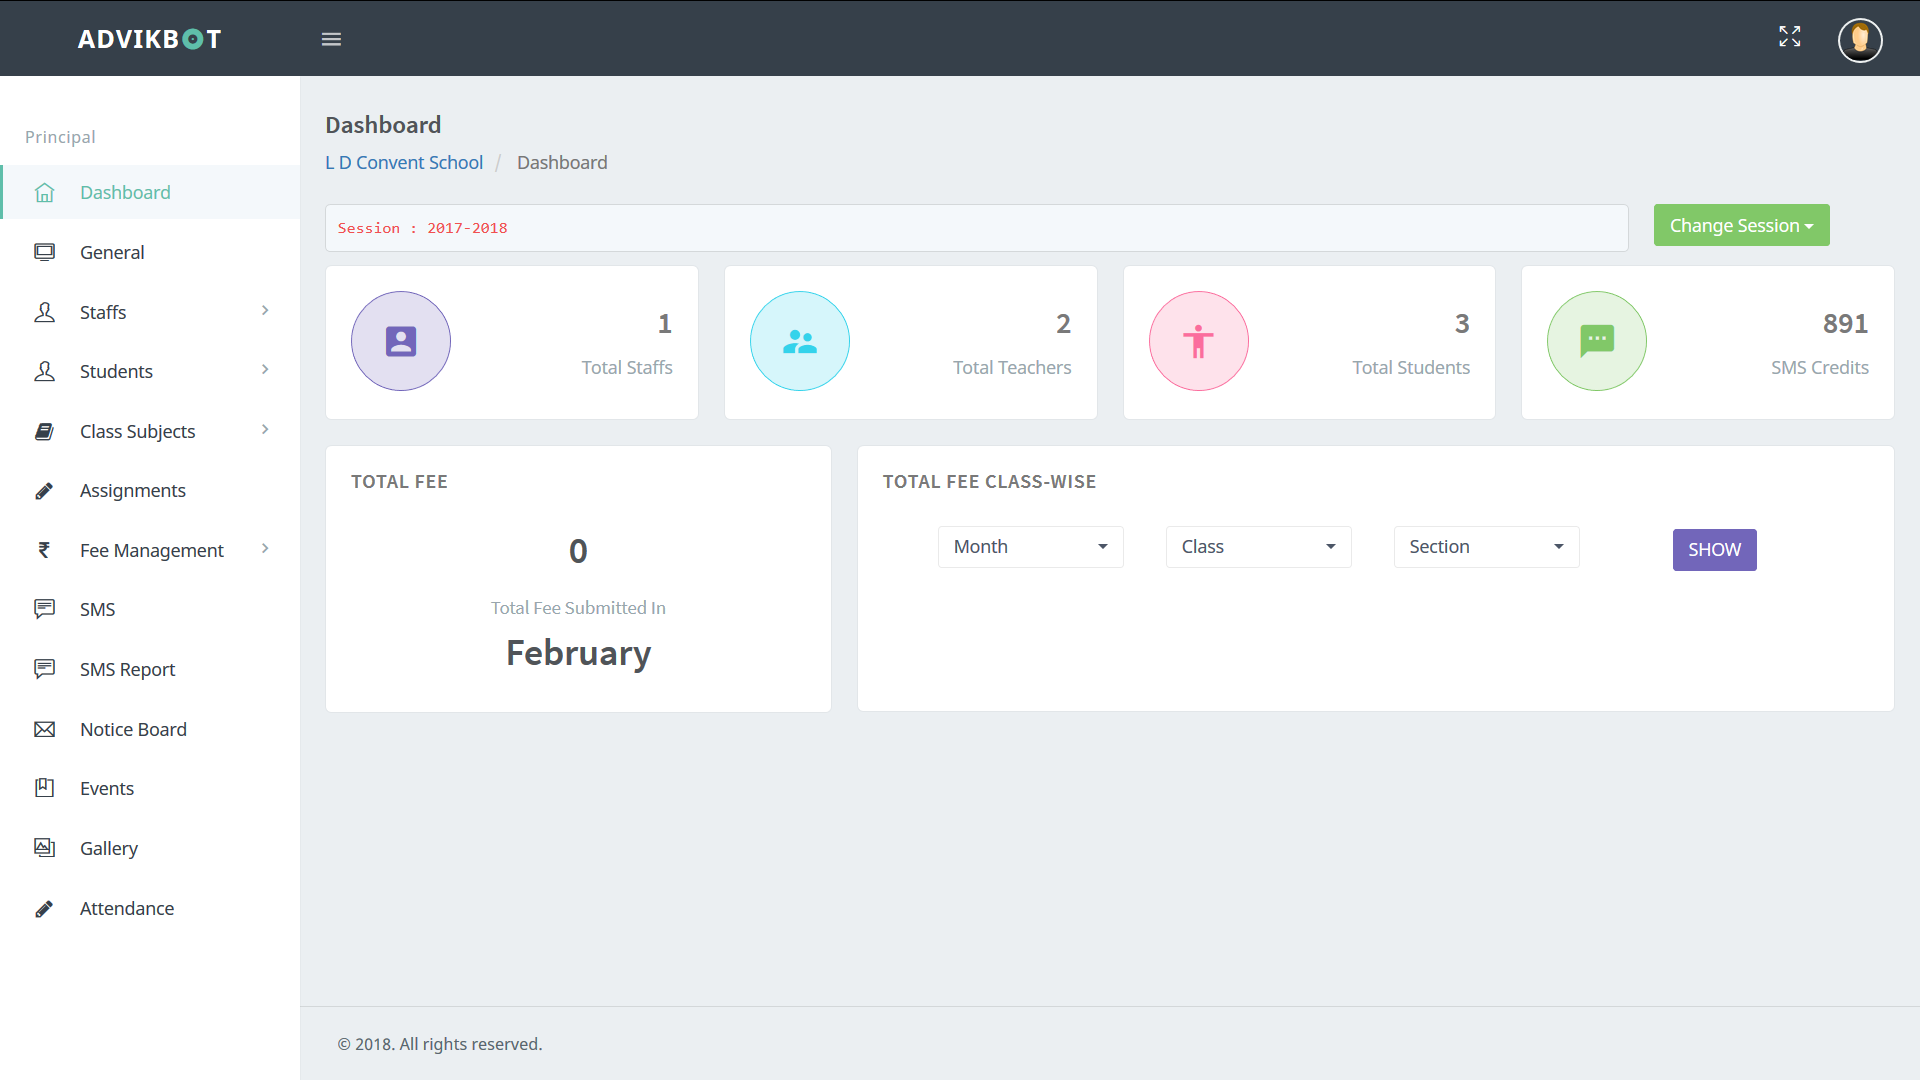Screen dimensions: 1920x1080
Task: Follow the L D Convent School breadcrumb link
Action: [x=404, y=163]
